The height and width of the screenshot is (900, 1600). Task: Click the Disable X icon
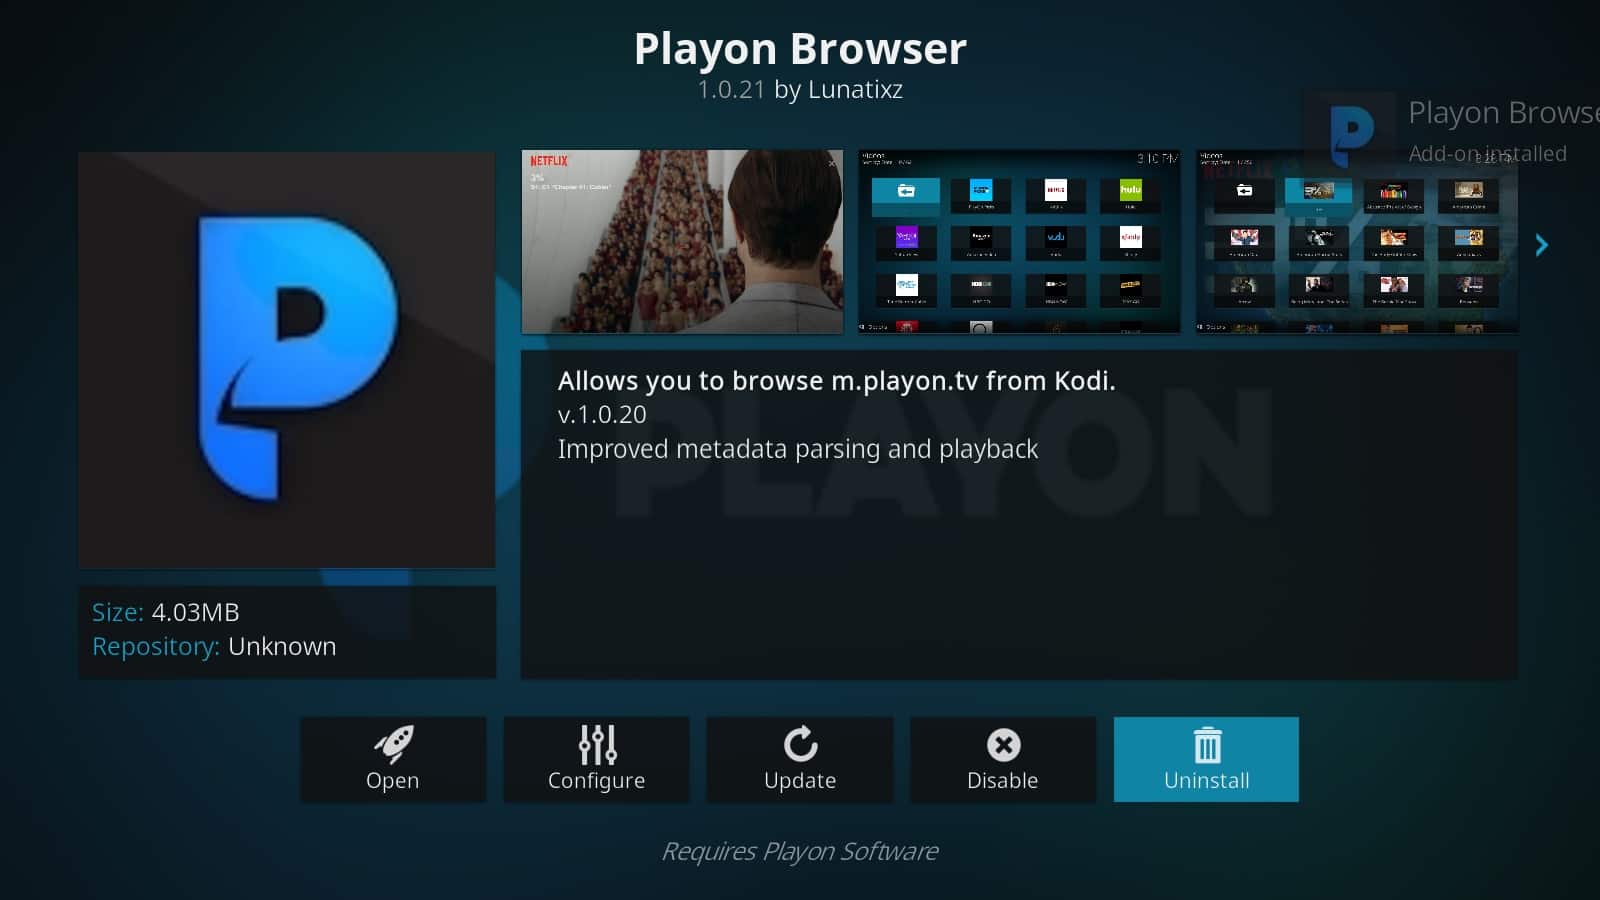point(1003,745)
